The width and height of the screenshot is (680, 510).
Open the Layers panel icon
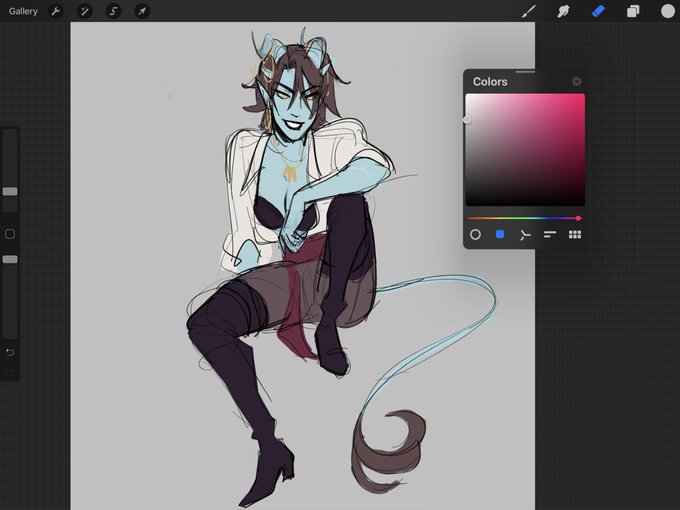(x=633, y=11)
